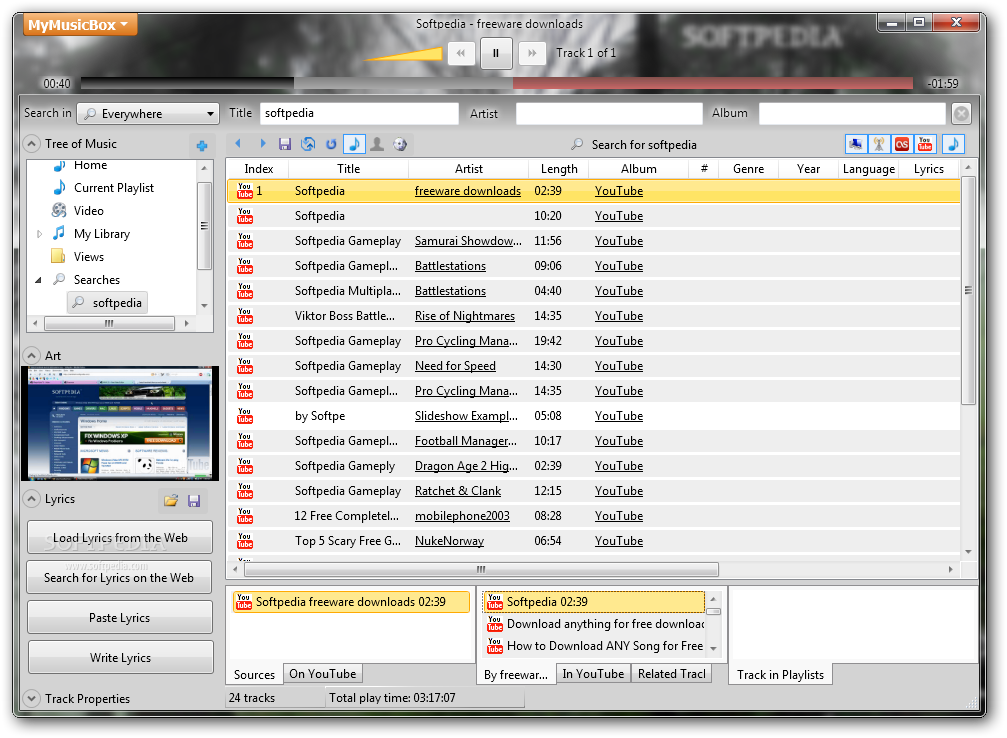Click into the Artist search field
Image resolution: width=1007 pixels, height=738 pixels.
click(x=609, y=114)
